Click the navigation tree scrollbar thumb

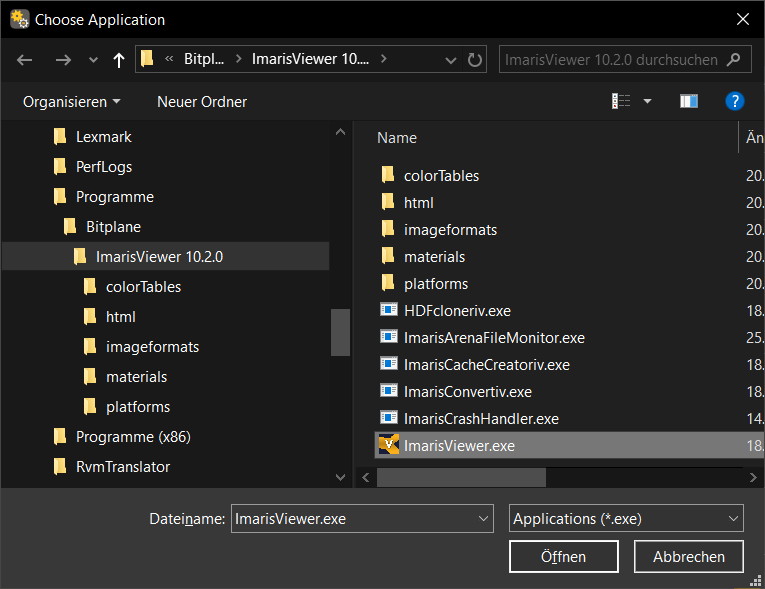(341, 332)
